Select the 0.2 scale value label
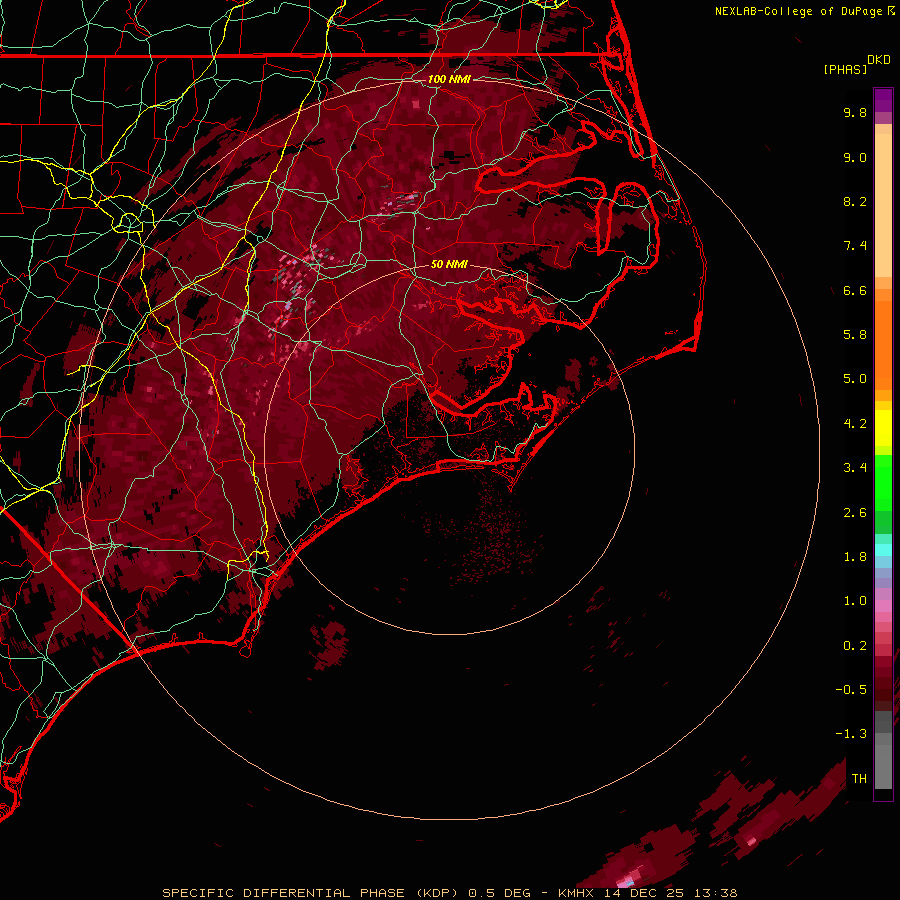900x900 pixels. [855, 646]
